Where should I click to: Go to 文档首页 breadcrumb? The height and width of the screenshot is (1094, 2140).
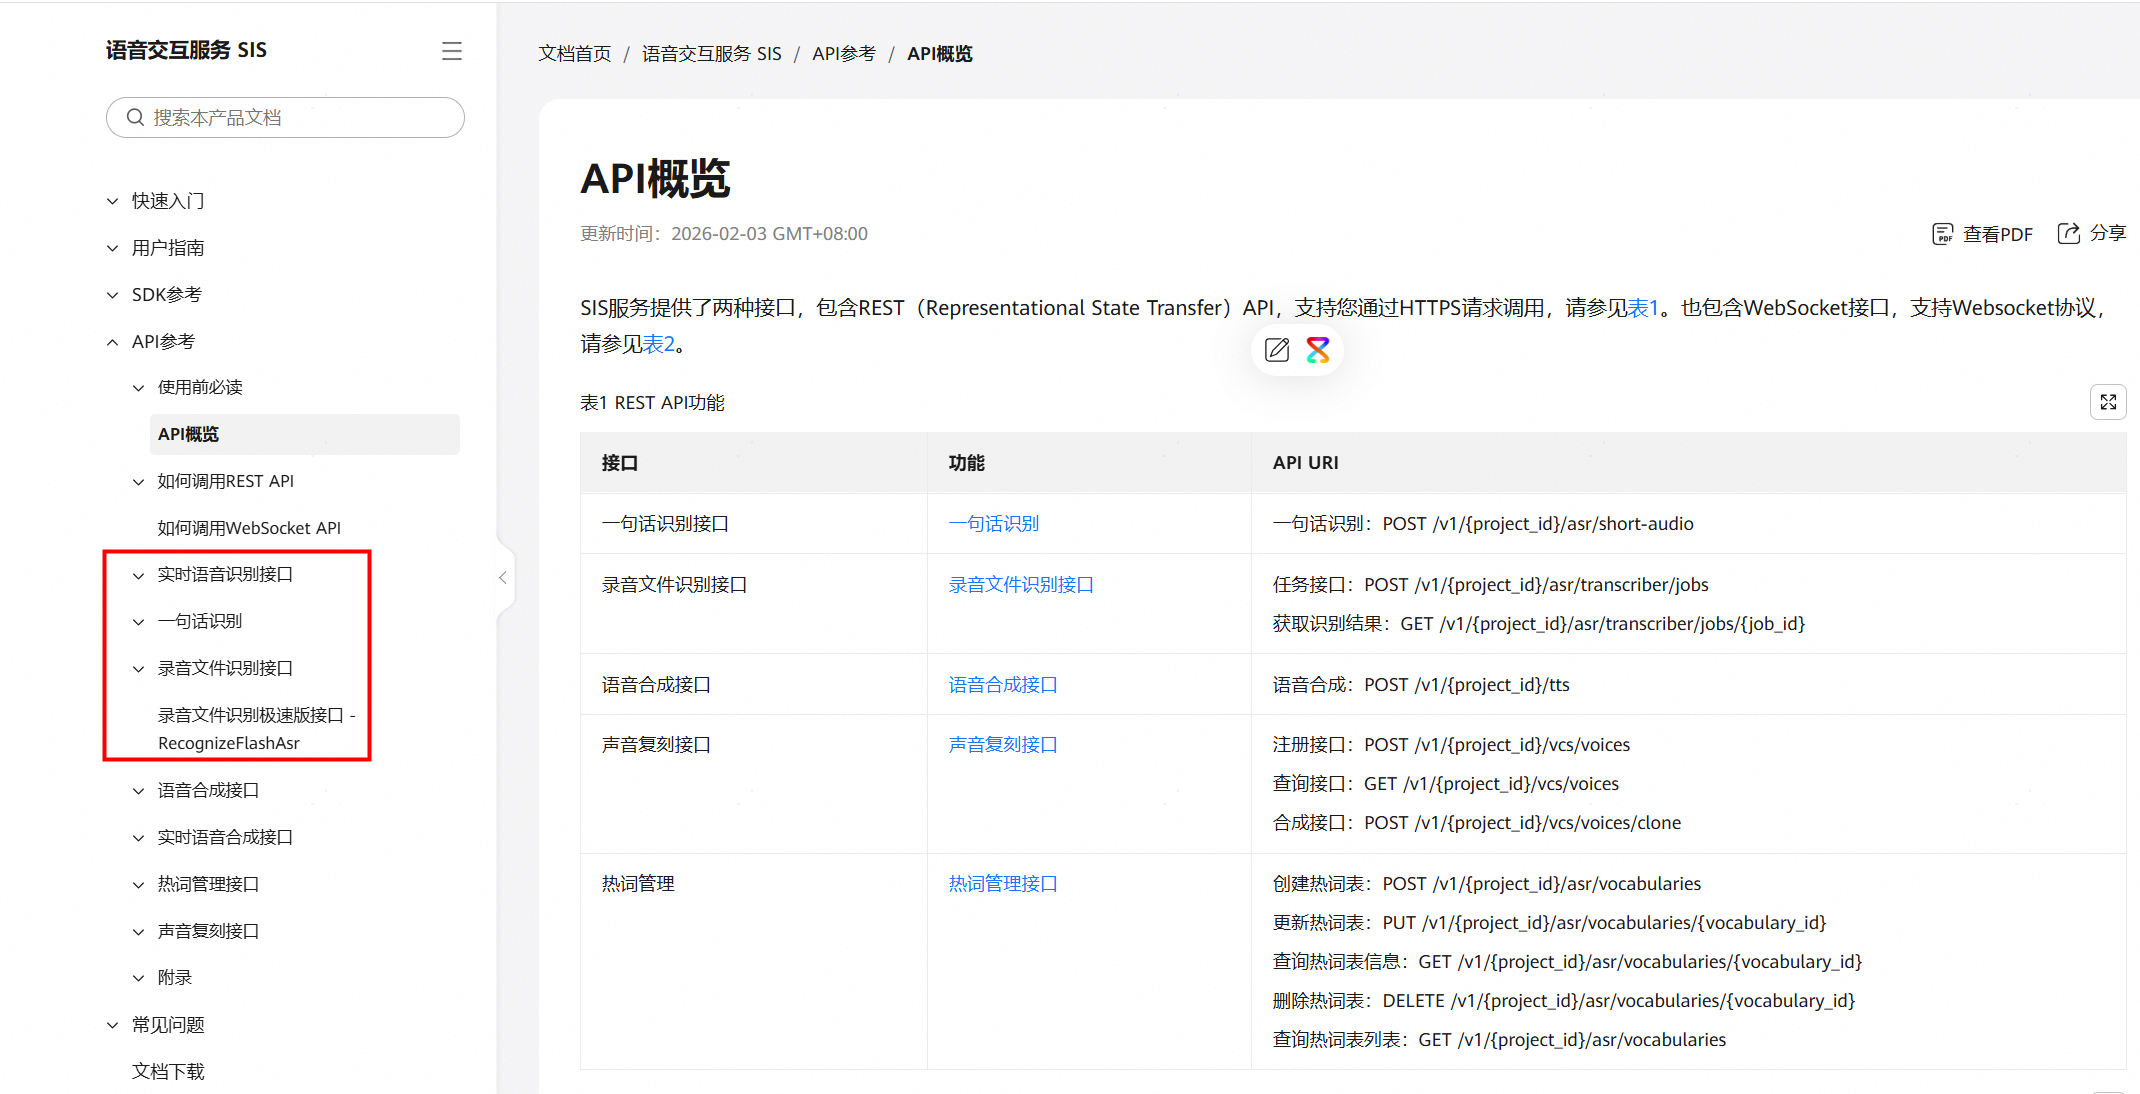[x=574, y=54]
